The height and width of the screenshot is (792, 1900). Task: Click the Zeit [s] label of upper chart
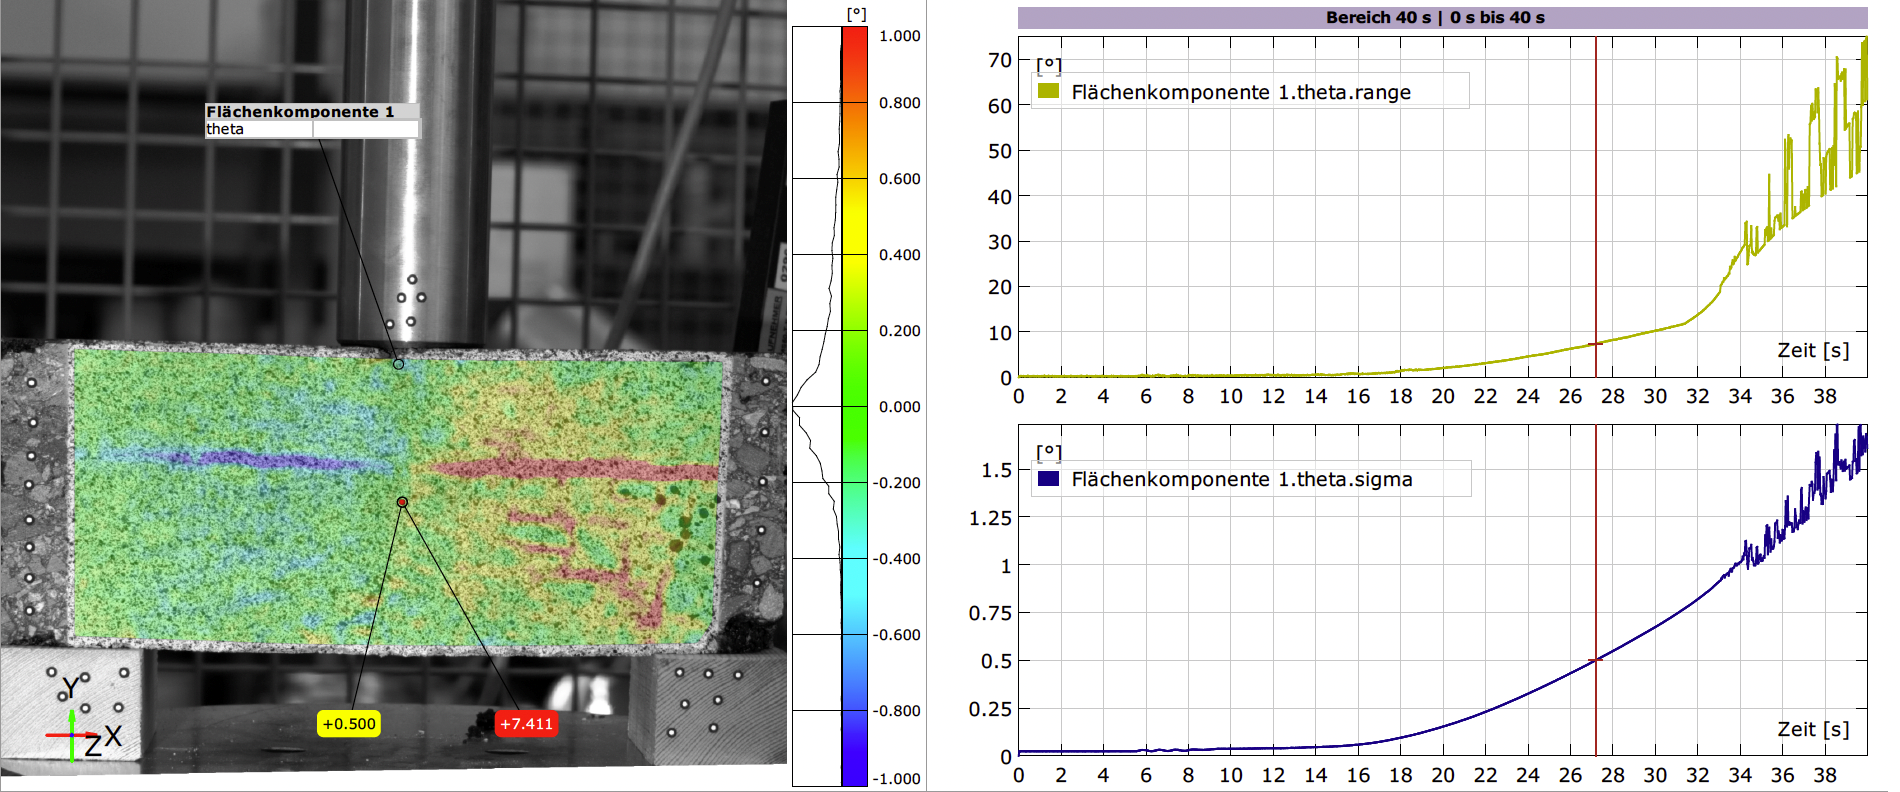coord(1813,350)
